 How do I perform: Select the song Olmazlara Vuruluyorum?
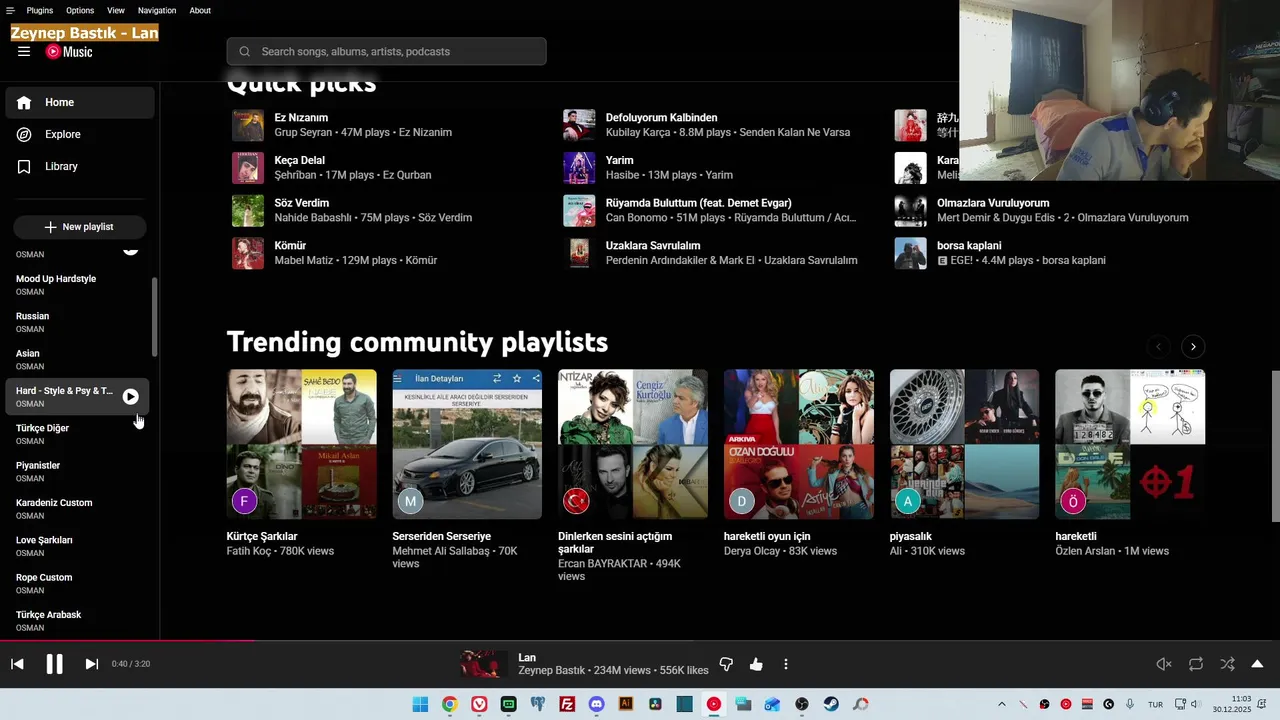tap(993, 203)
